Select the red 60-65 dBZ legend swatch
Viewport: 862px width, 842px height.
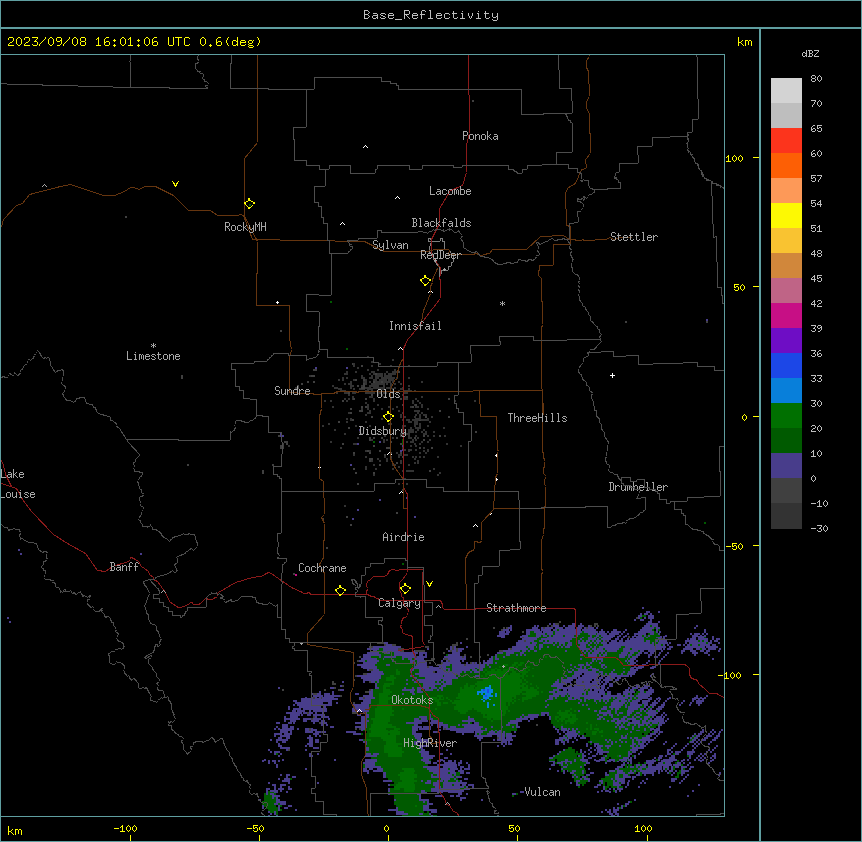(x=786, y=141)
